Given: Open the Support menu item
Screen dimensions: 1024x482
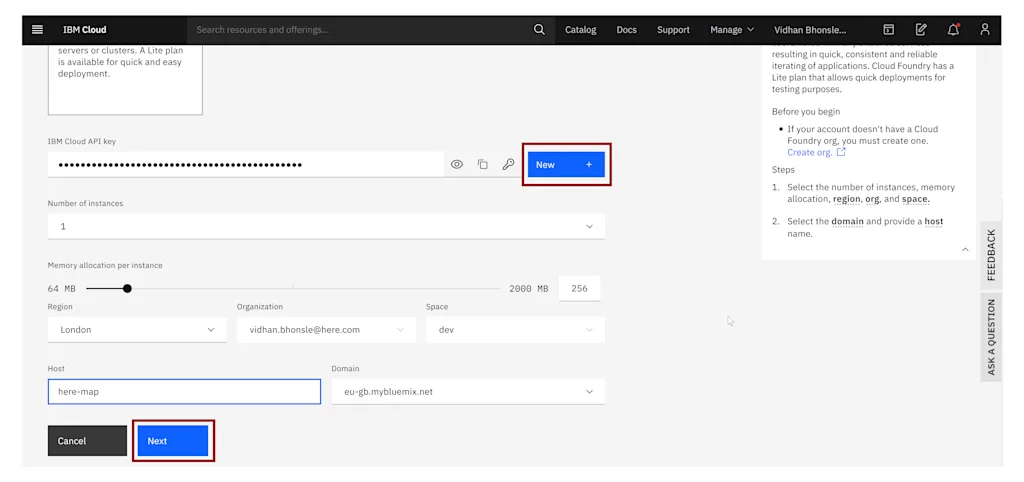Looking at the screenshot, I should [x=673, y=29].
